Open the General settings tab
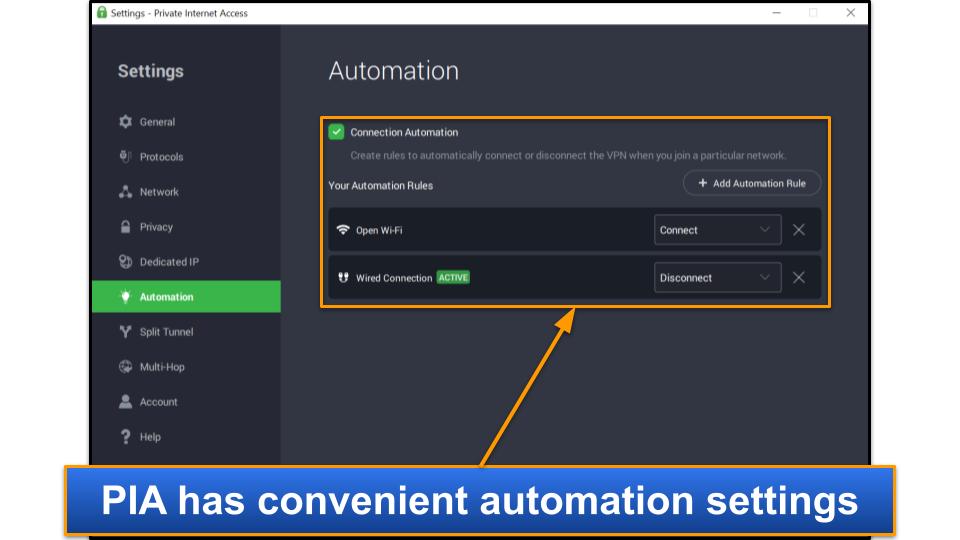The height and width of the screenshot is (540, 960). point(186,122)
